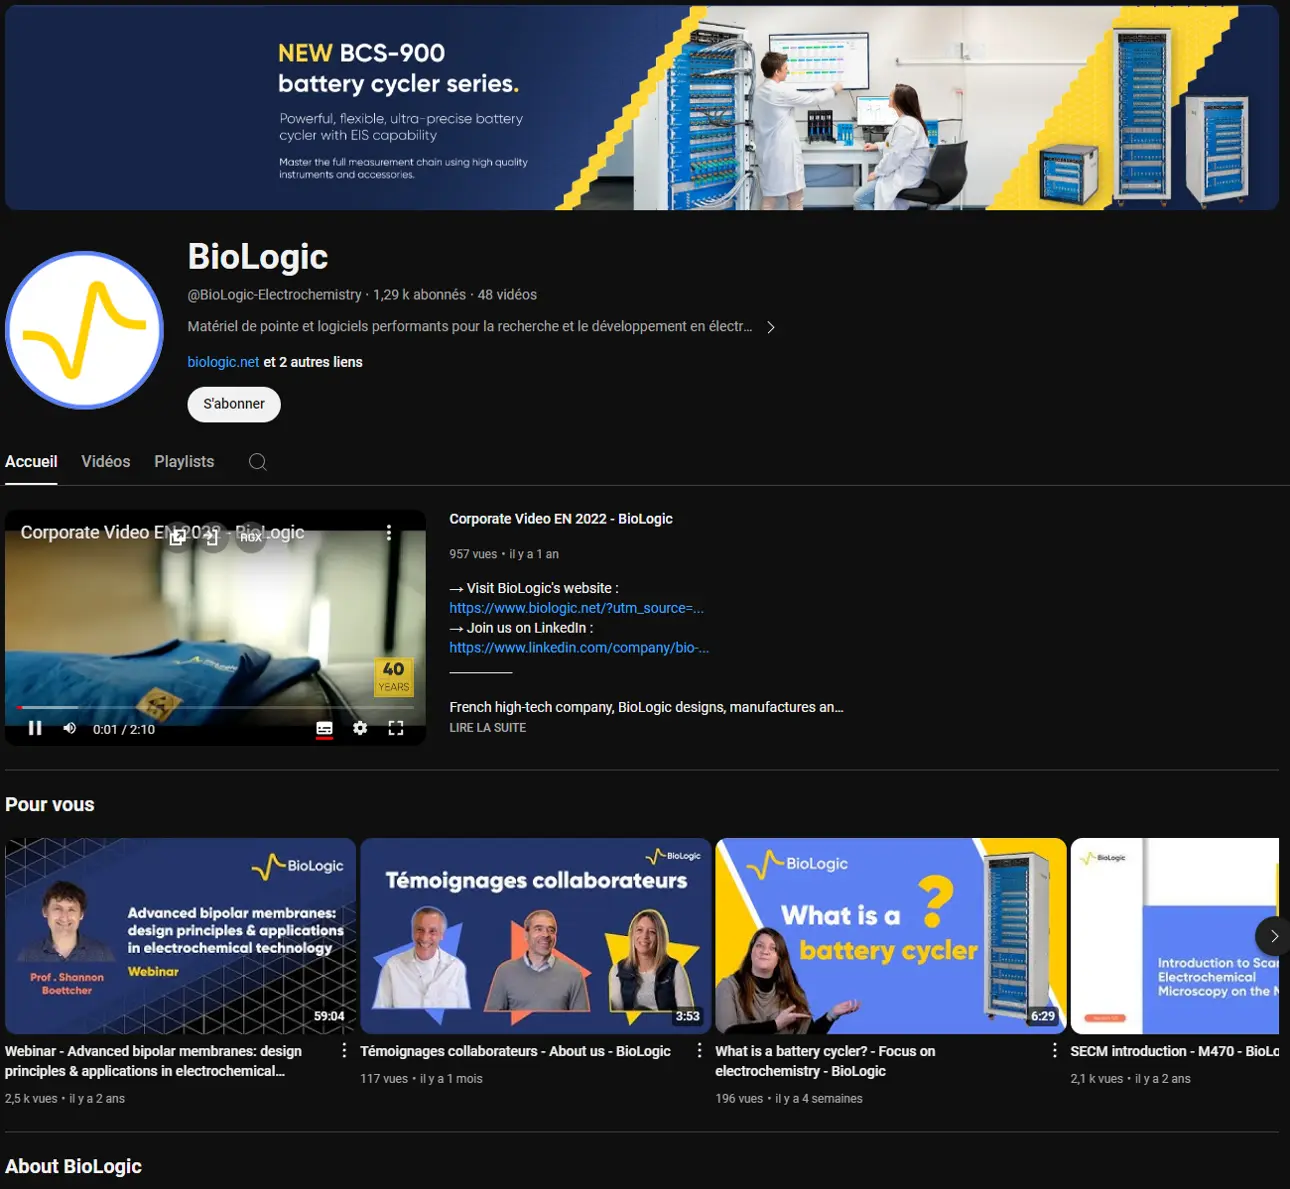The height and width of the screenshot is (1189, 1290).
Task: Click 'What is a battery cycler?' title
Action: coord(825,1061)
